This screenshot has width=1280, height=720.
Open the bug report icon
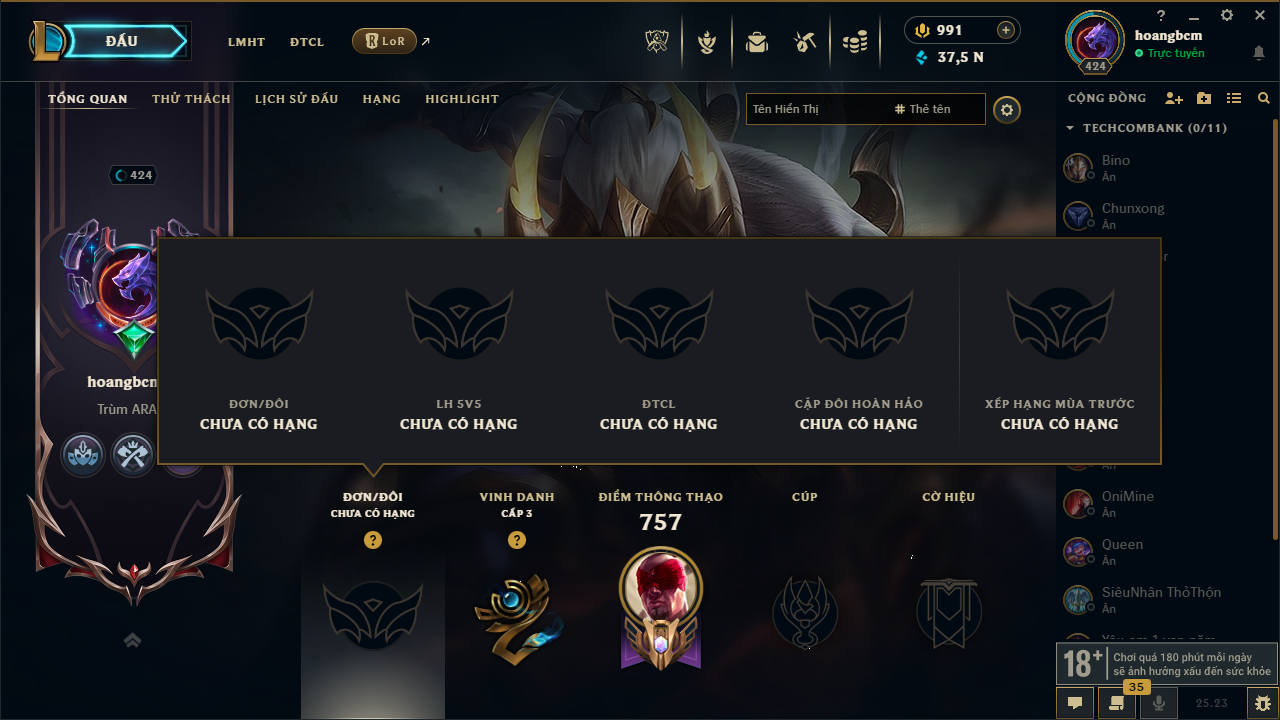point(1263,703)
